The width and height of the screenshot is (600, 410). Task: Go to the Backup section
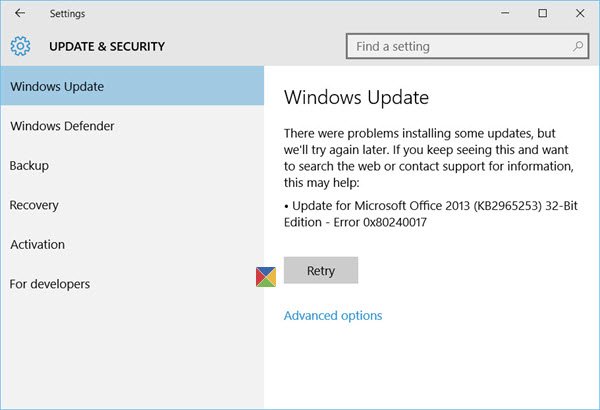29,165
